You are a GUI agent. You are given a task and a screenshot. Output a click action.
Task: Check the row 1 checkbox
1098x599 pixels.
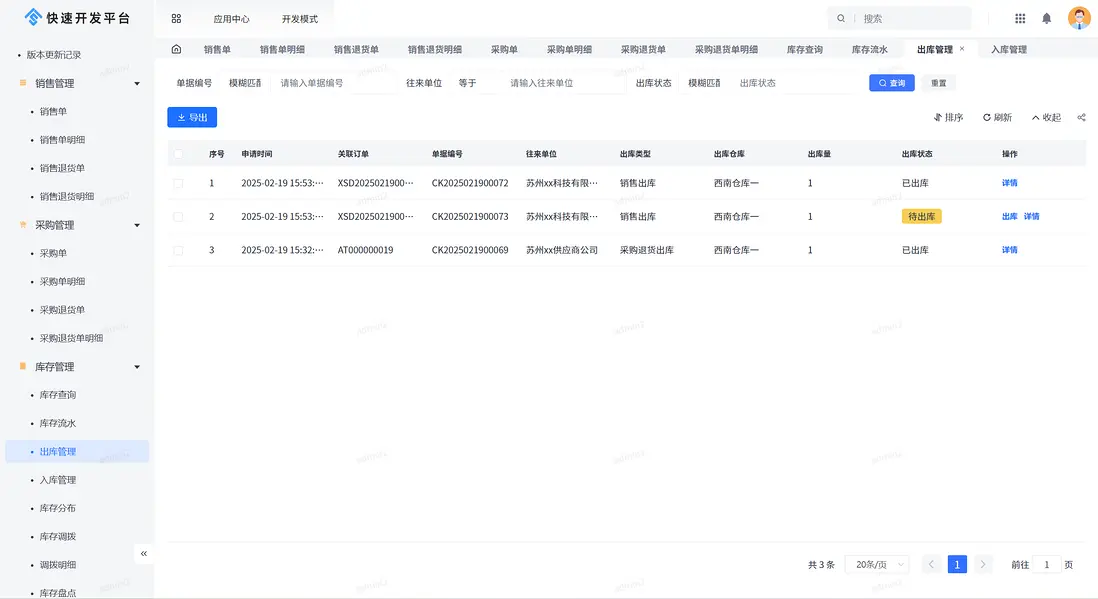tap(178, 184)
